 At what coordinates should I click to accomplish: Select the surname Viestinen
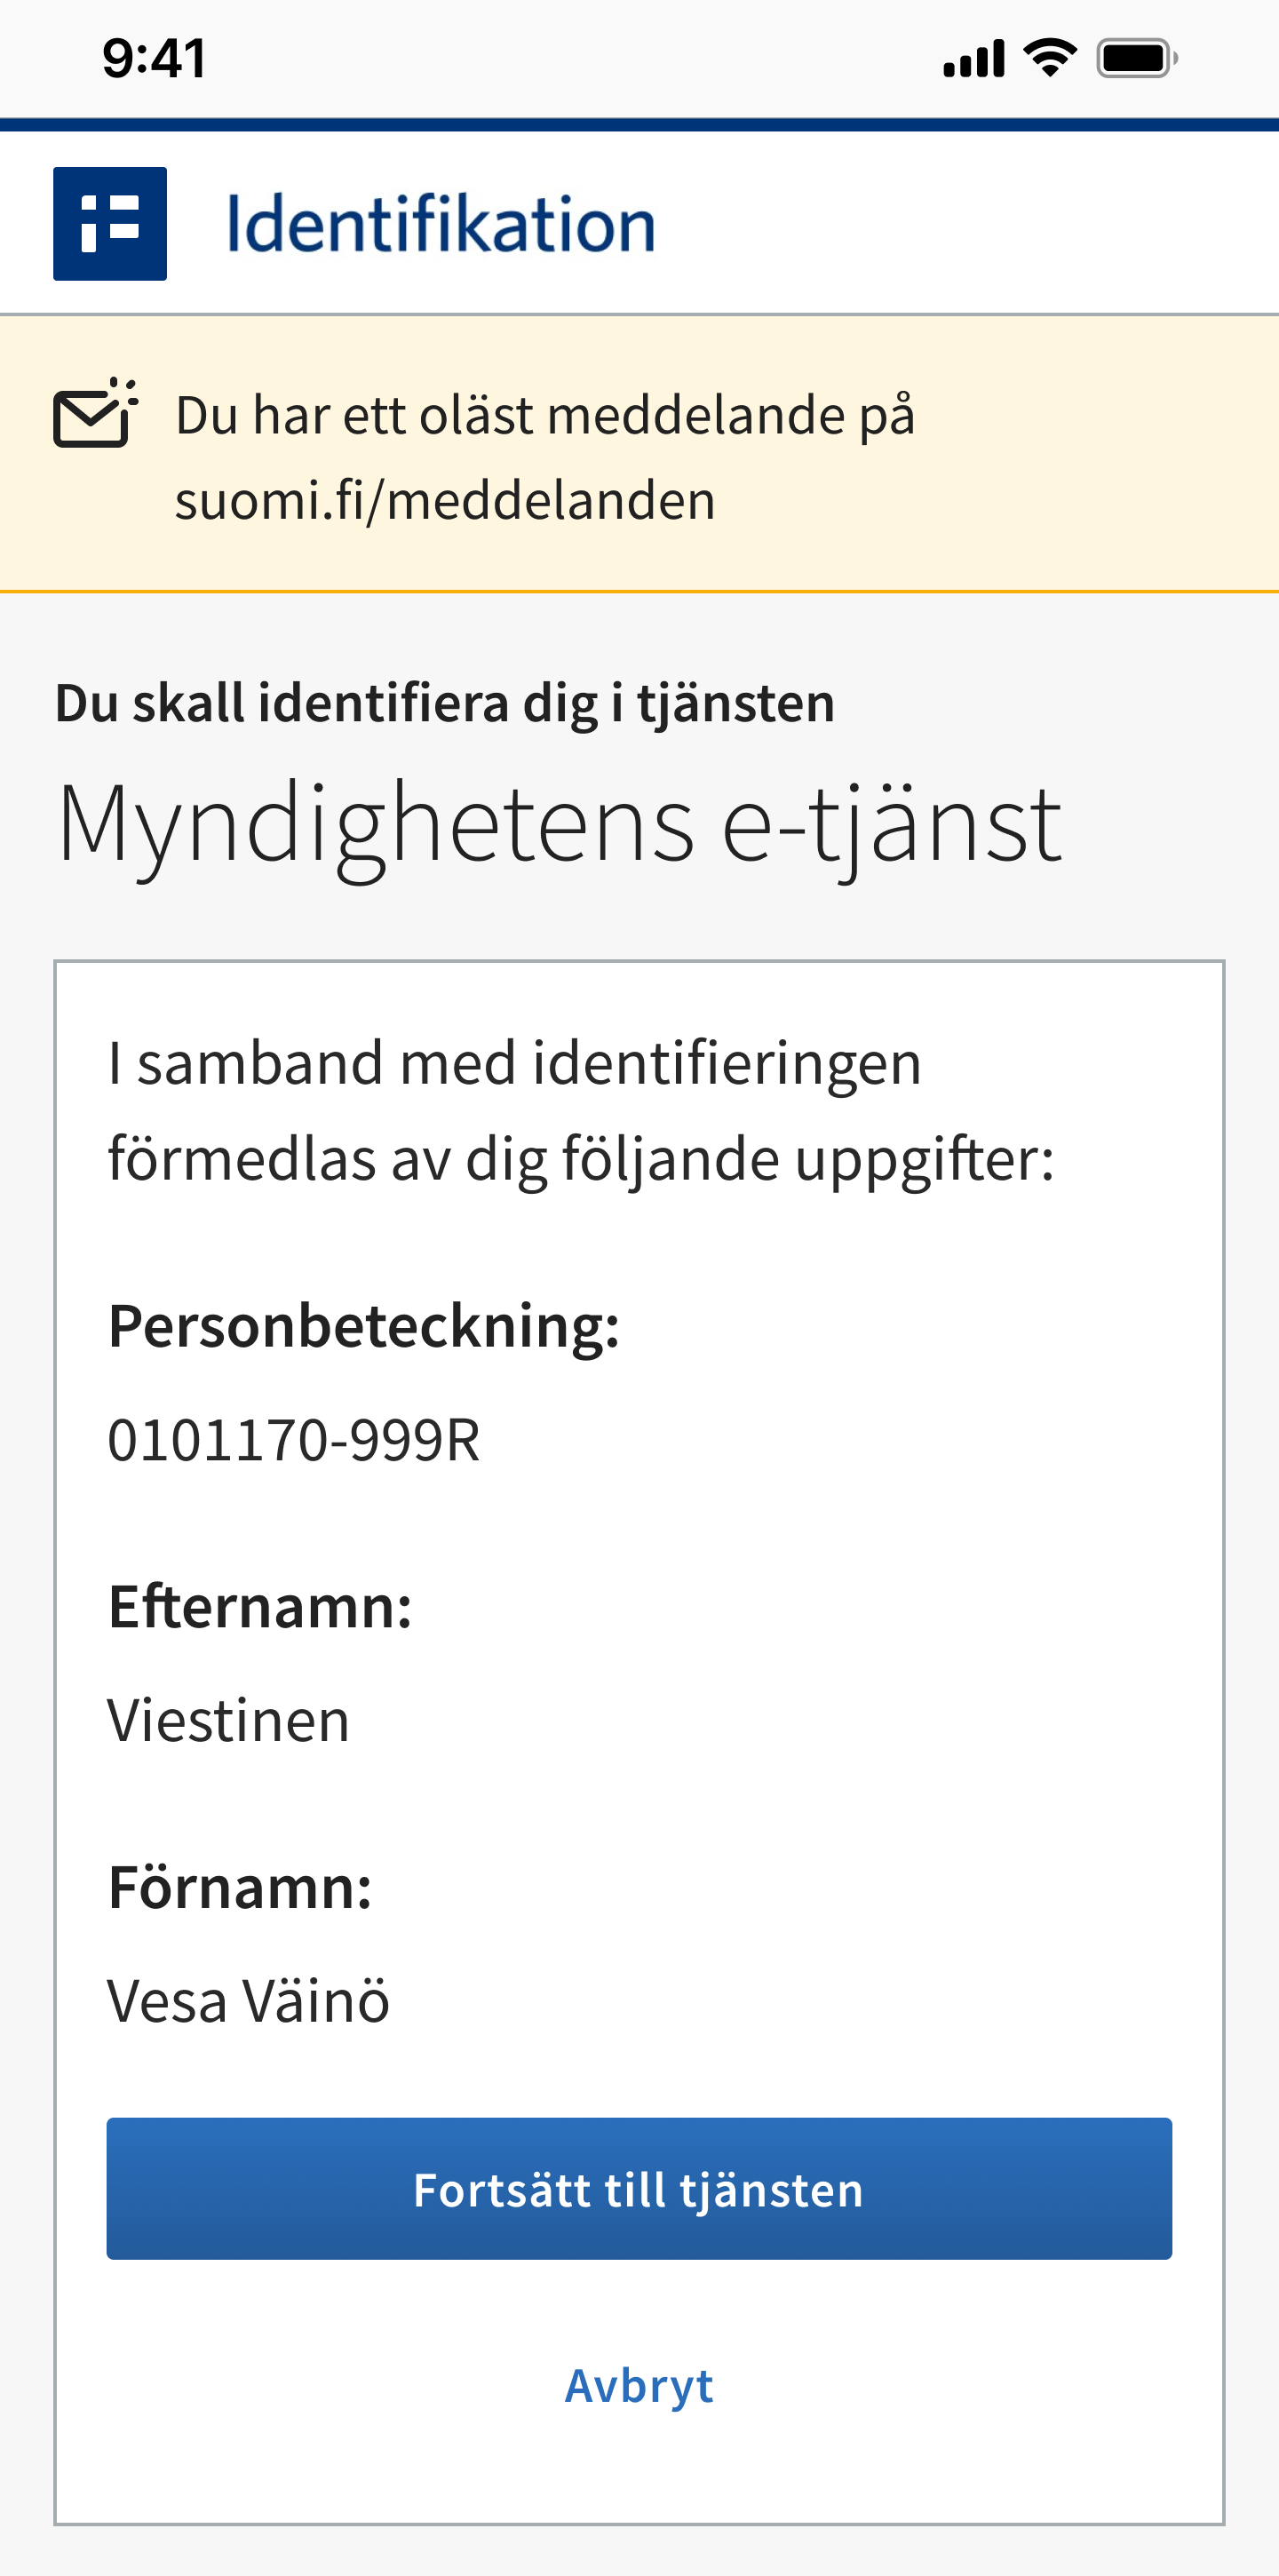click(x=229, y=1720)
